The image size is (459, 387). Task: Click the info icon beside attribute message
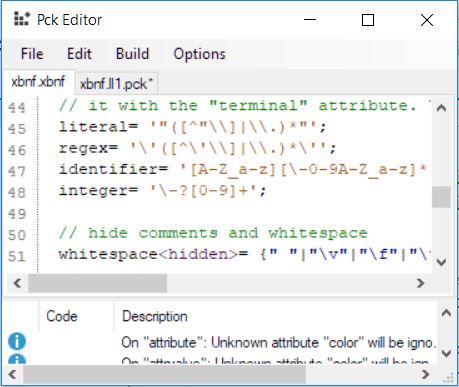[x=16, y=341]
